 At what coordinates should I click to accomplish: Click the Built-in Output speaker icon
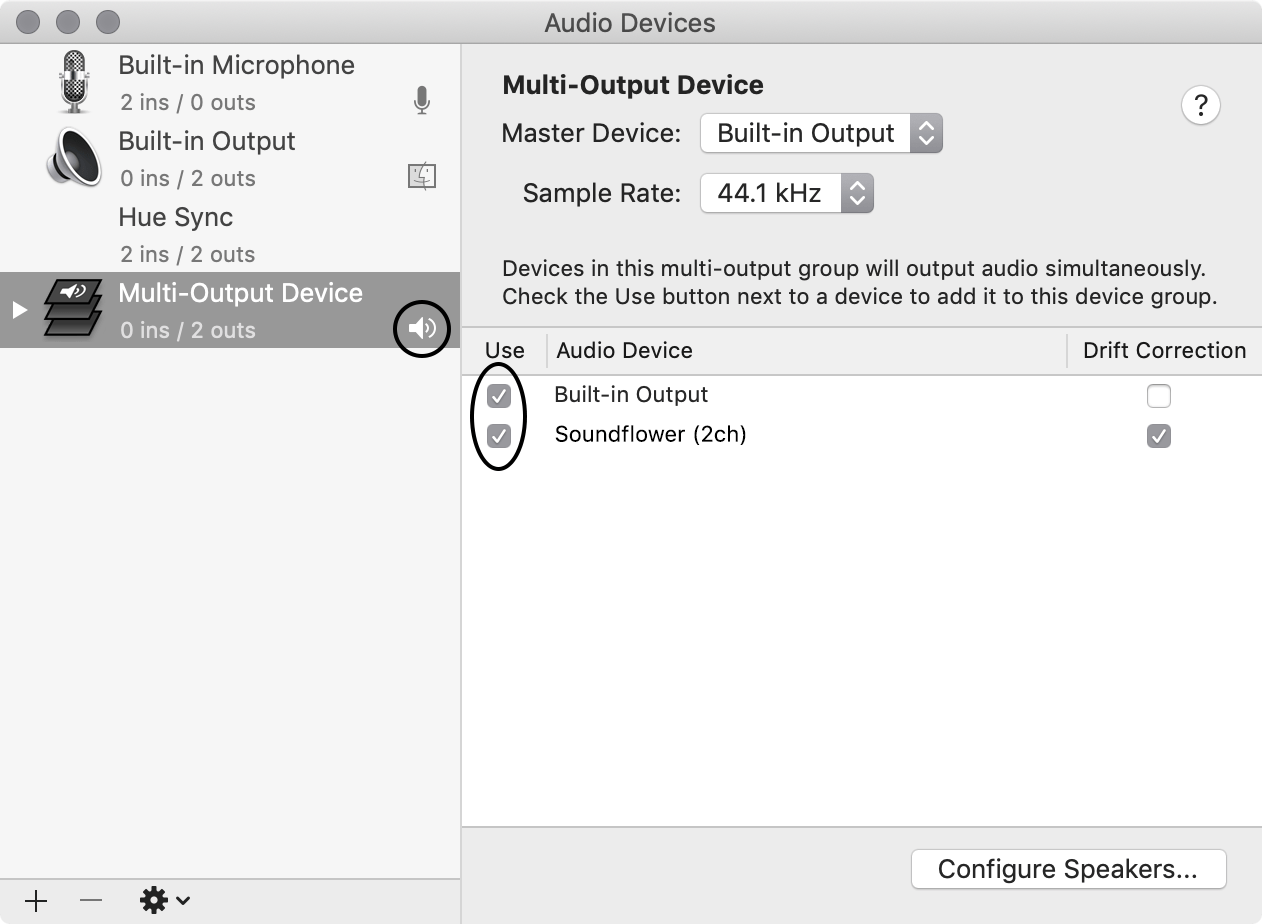[72, 158]
